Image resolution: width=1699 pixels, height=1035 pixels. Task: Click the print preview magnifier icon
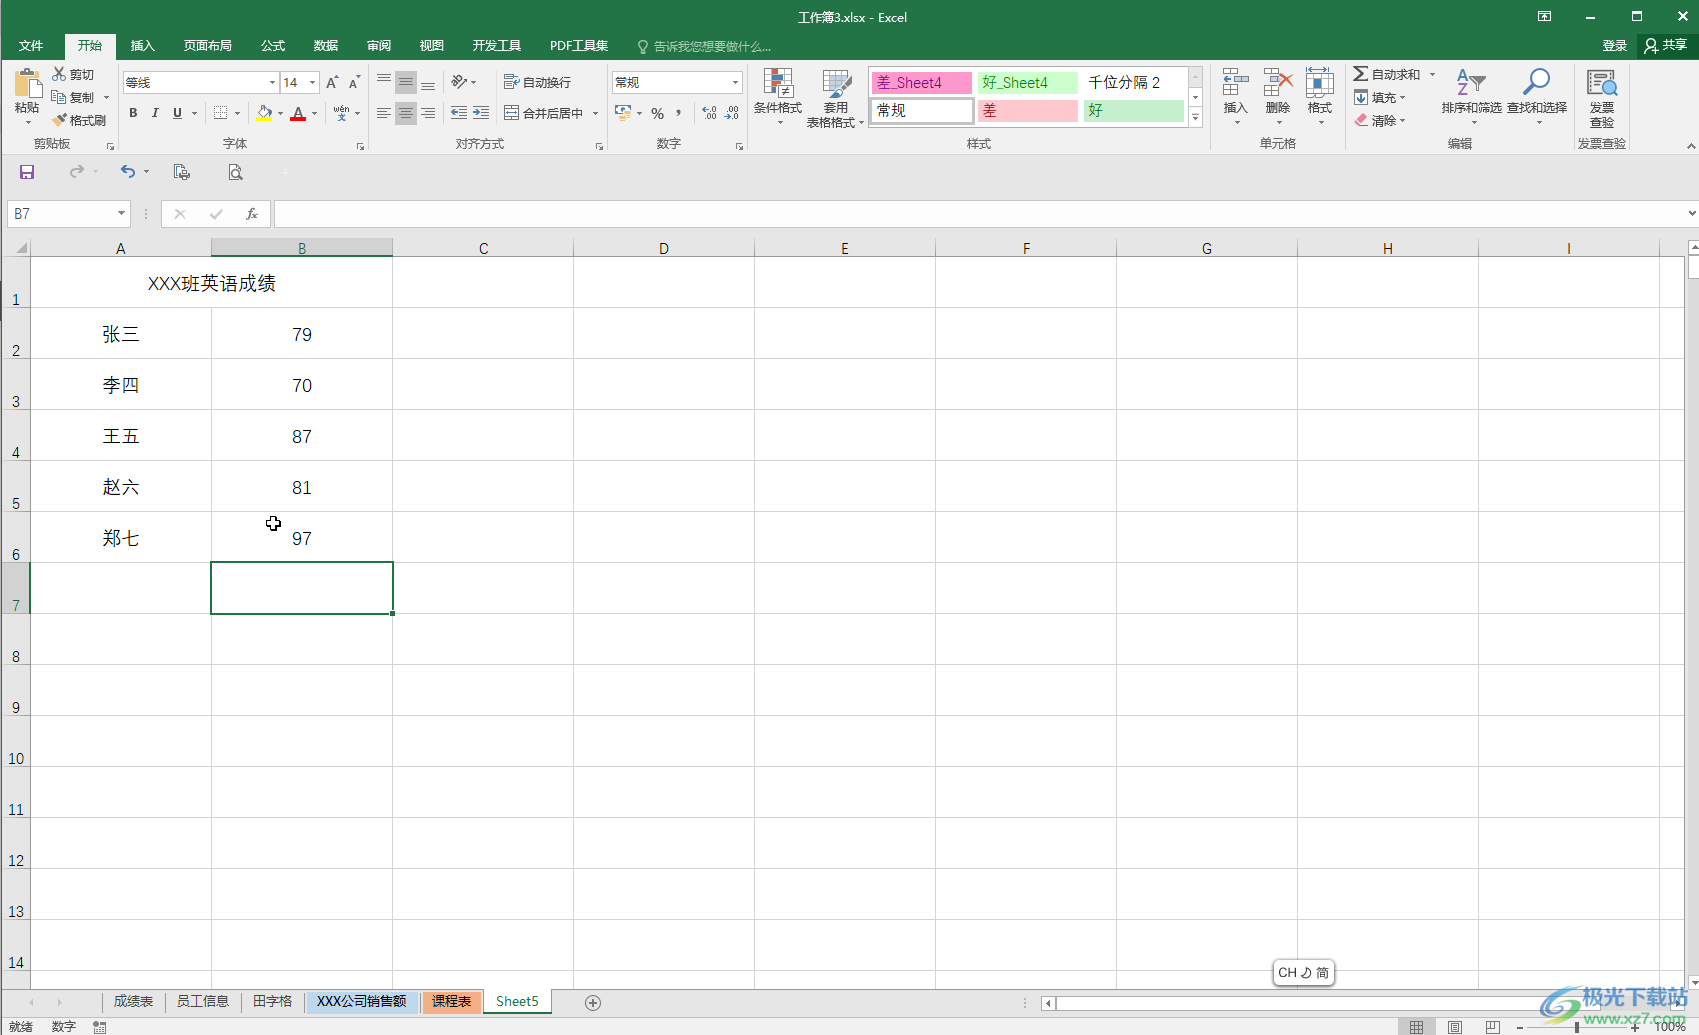pyautogui.click(x=235, y=172)
